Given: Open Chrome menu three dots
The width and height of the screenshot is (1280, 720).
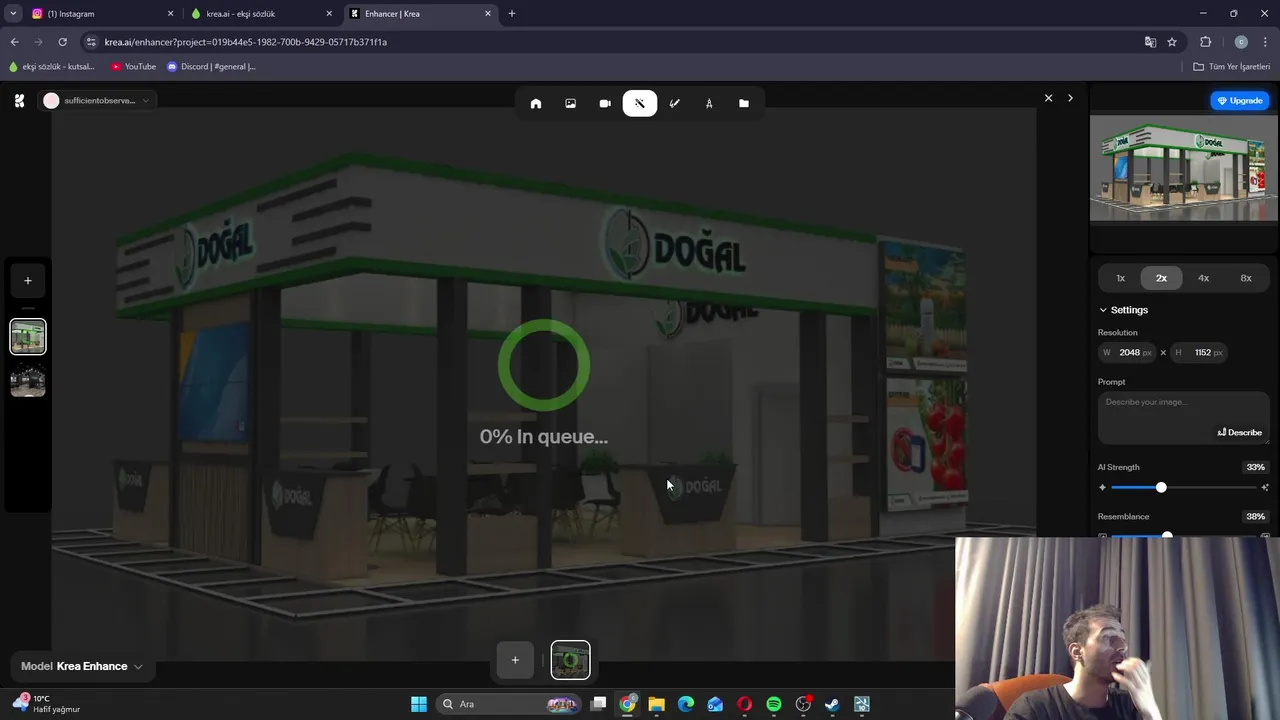Looking at the screenshot, I should pyautogui.click(x=1266, y=42).
